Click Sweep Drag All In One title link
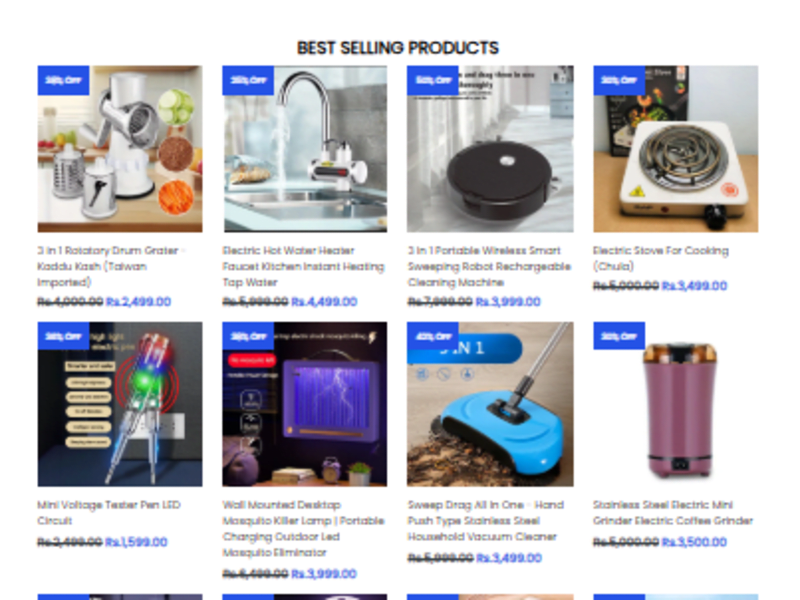Image resolution: width=800 pixels, height=600 pixels. coord(486,520)
